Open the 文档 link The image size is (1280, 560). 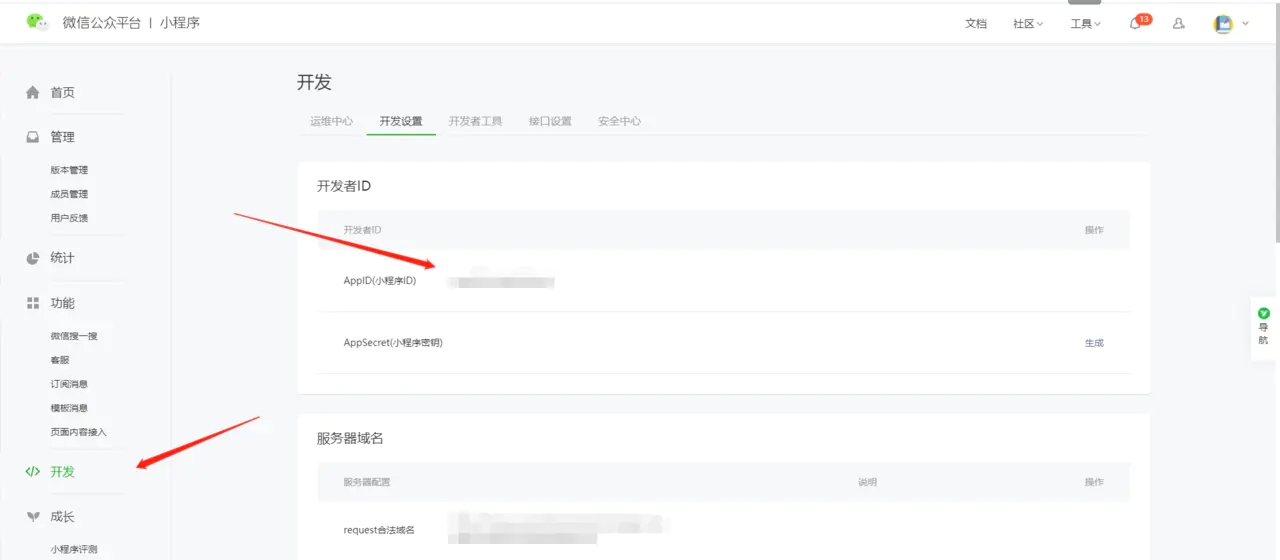pos(976,23)
